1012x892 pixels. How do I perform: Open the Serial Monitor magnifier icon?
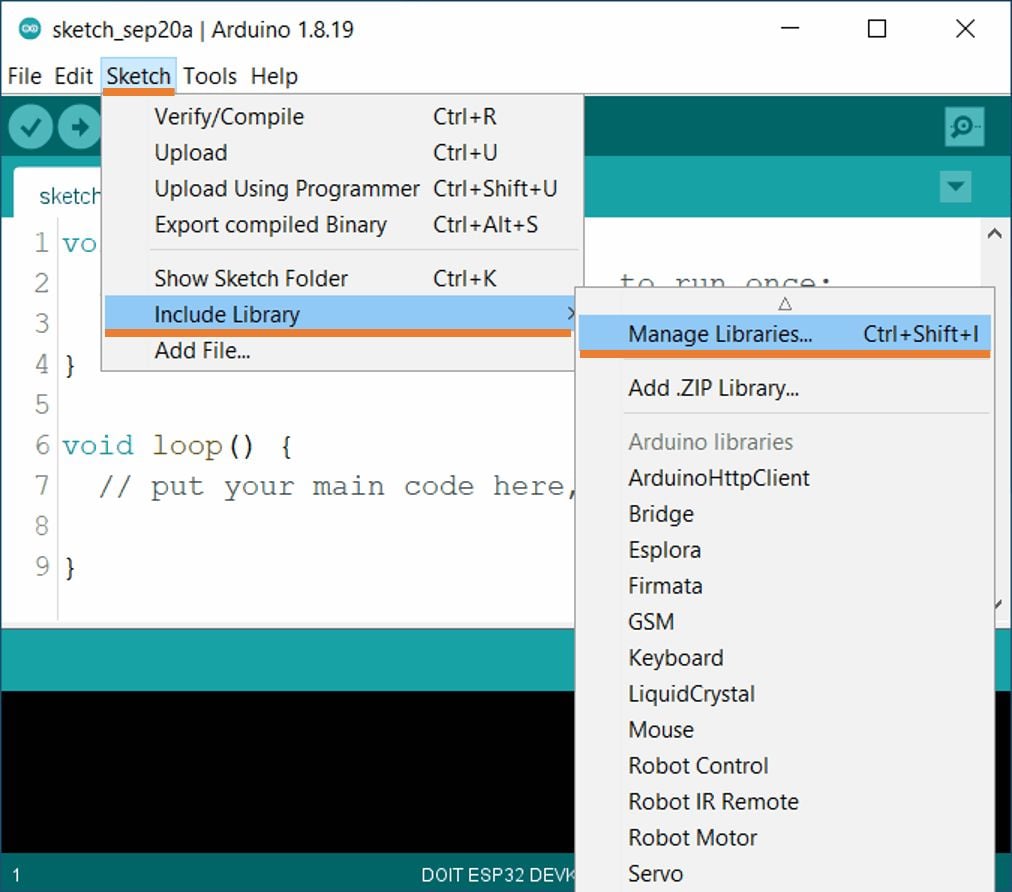[x=963, y=127]
